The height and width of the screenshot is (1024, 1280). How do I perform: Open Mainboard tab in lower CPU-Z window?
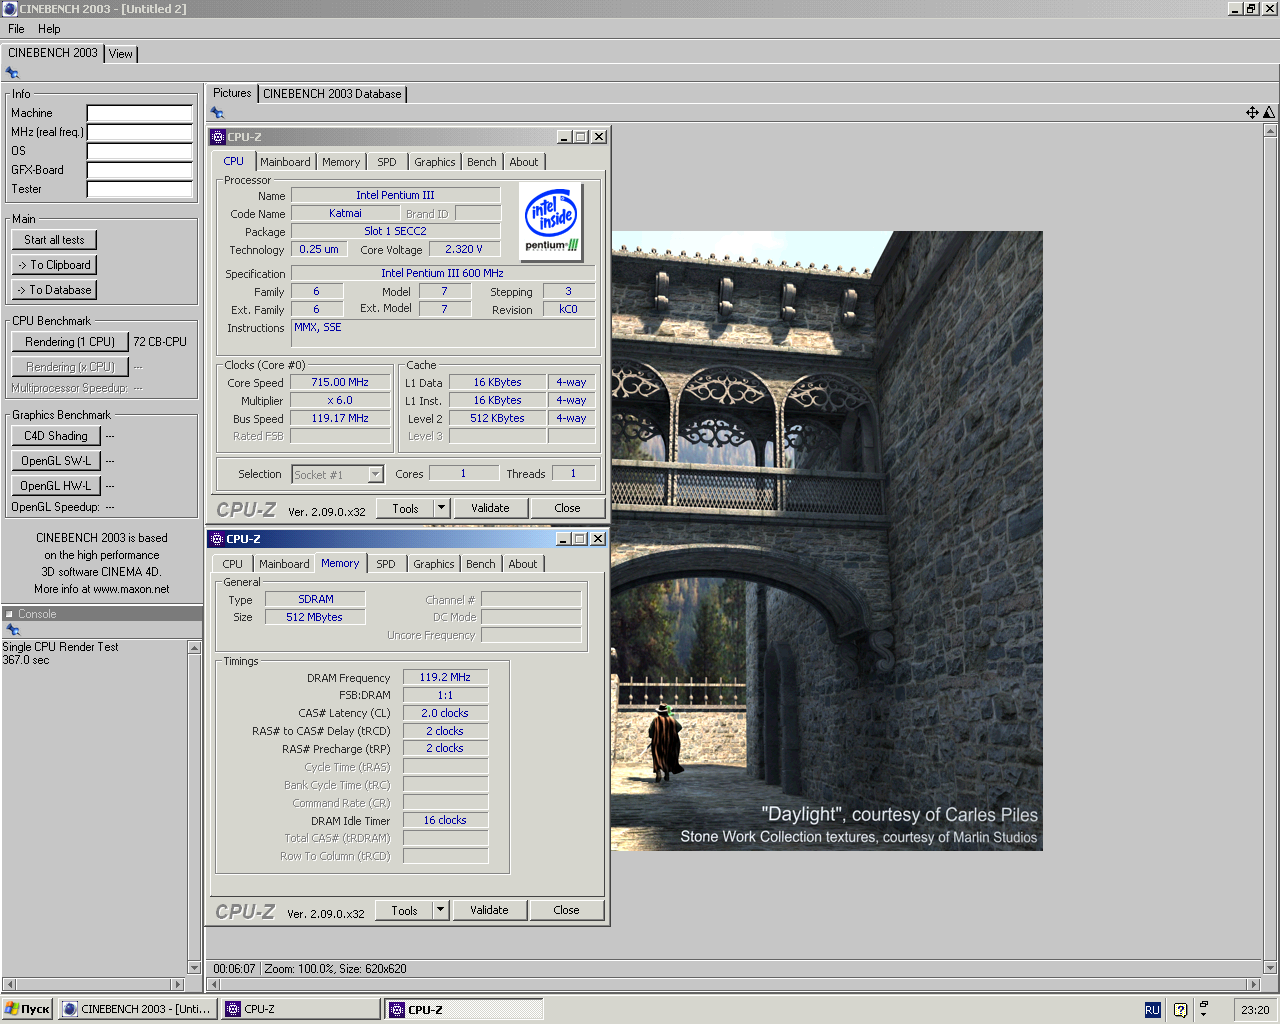pos(284,564)
